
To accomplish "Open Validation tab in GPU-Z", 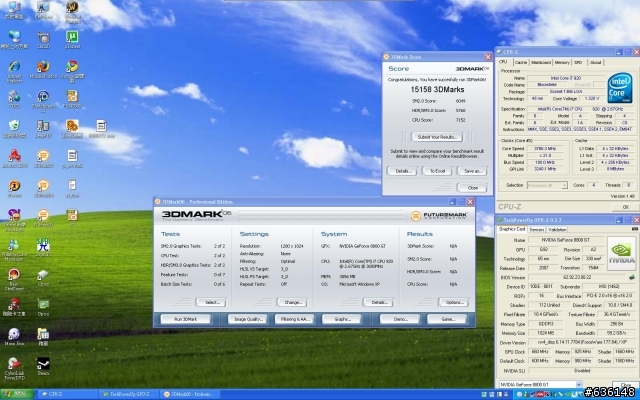I will click(x=557, y=229).
